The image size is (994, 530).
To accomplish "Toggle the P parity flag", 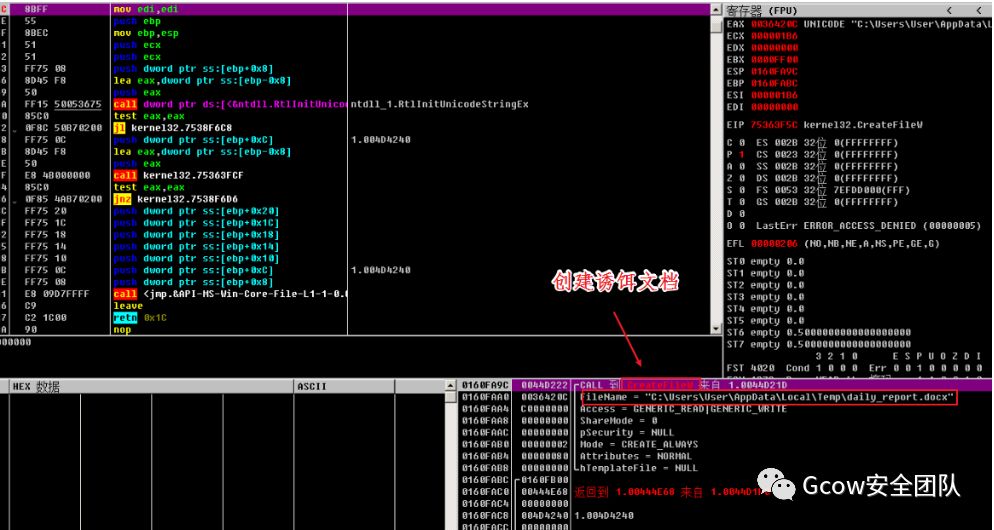I will click(x=742, y=155).
